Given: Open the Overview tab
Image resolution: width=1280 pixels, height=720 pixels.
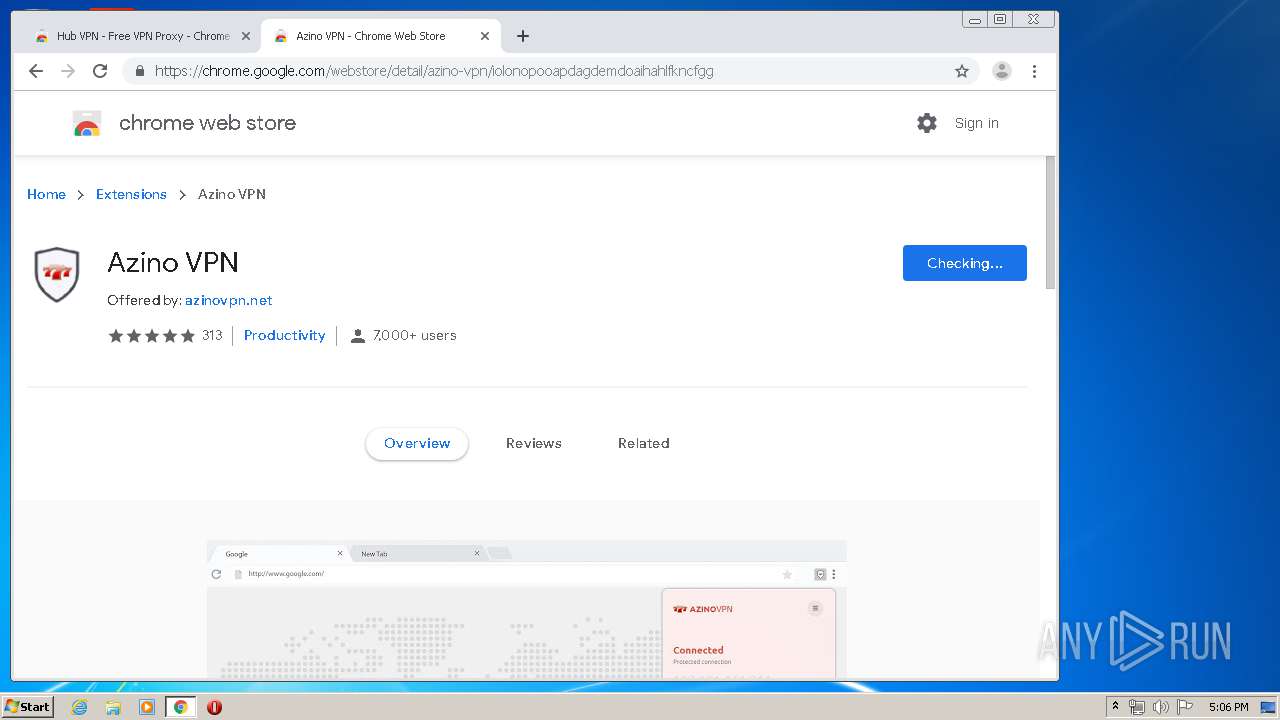Looking at the screenshot, I should click(417, 443).
